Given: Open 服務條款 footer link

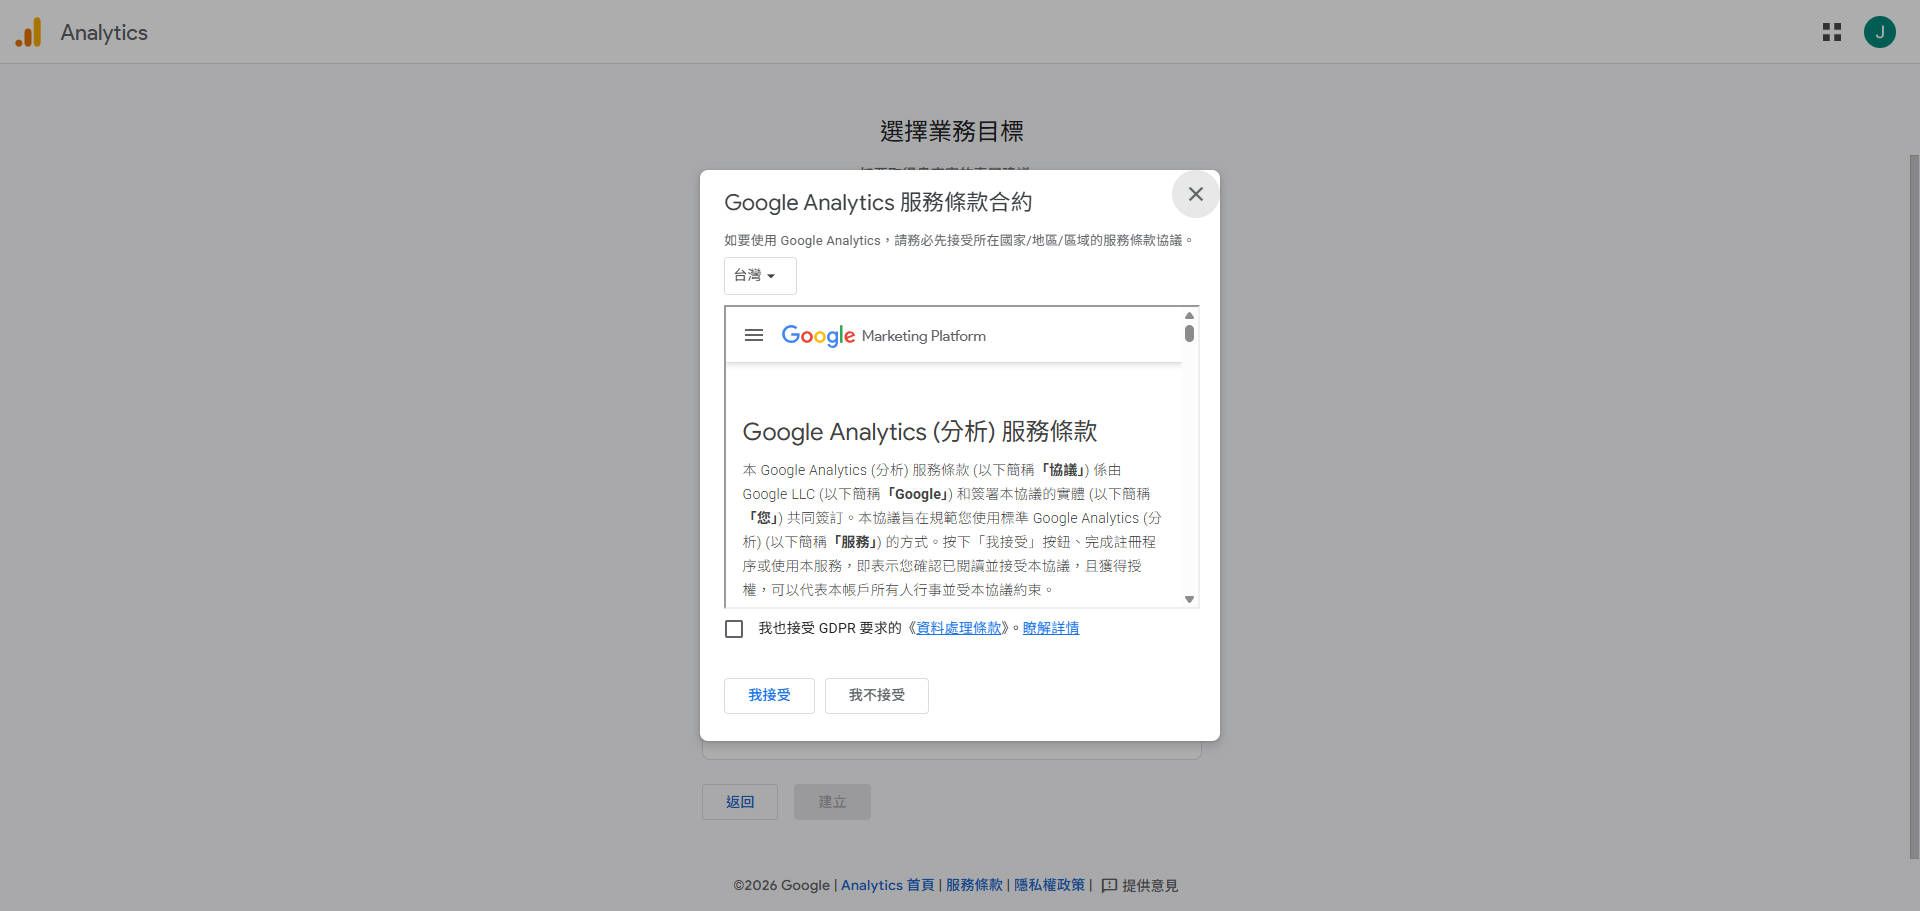Looking at the screenshot, I should (973, 885).
